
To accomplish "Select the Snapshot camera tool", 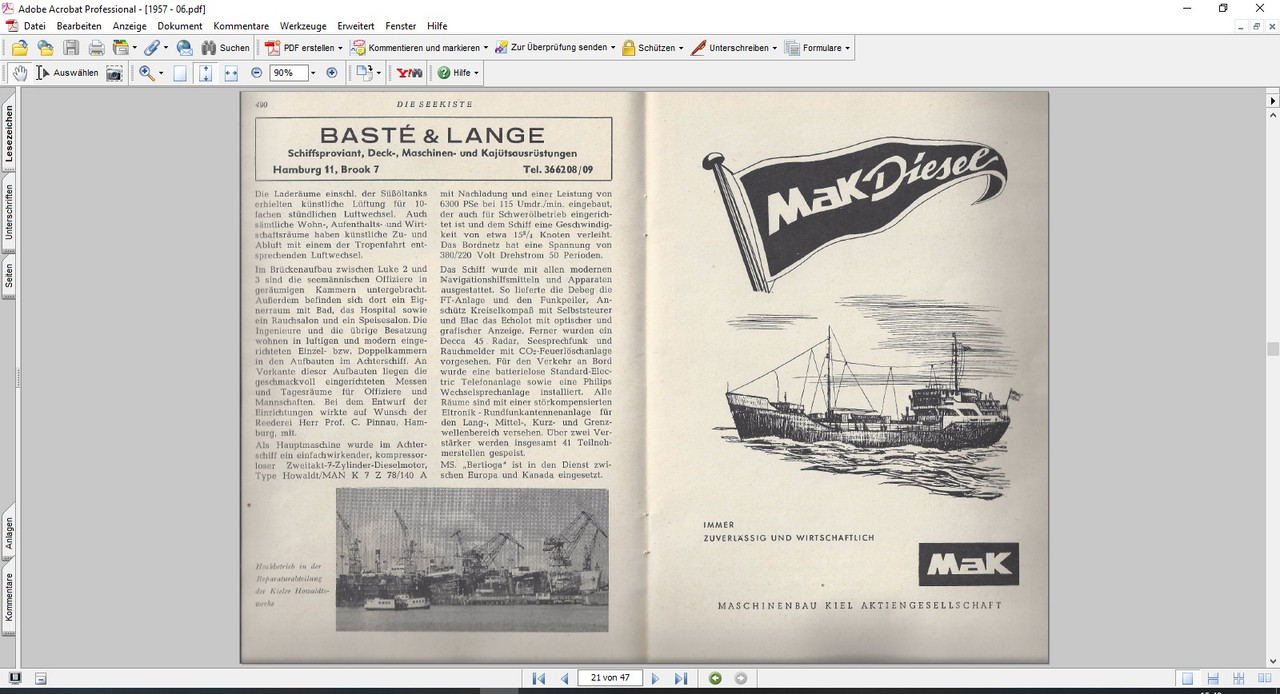I will [x=115, y=73].
